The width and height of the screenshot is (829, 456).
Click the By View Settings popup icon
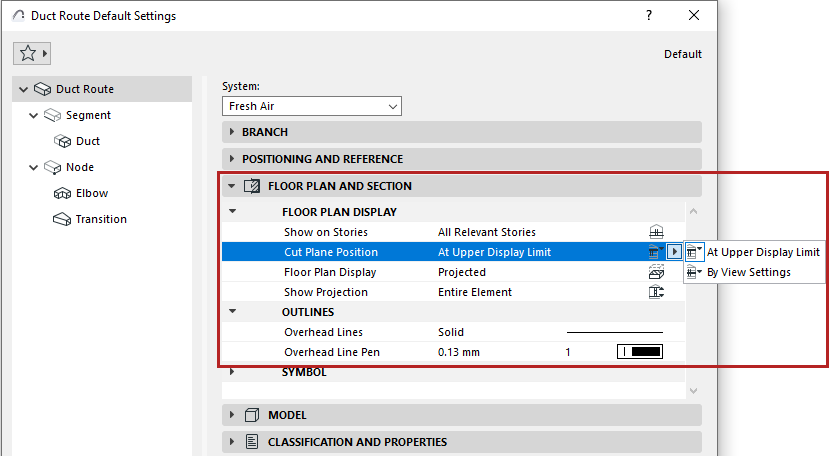(694, 272)
